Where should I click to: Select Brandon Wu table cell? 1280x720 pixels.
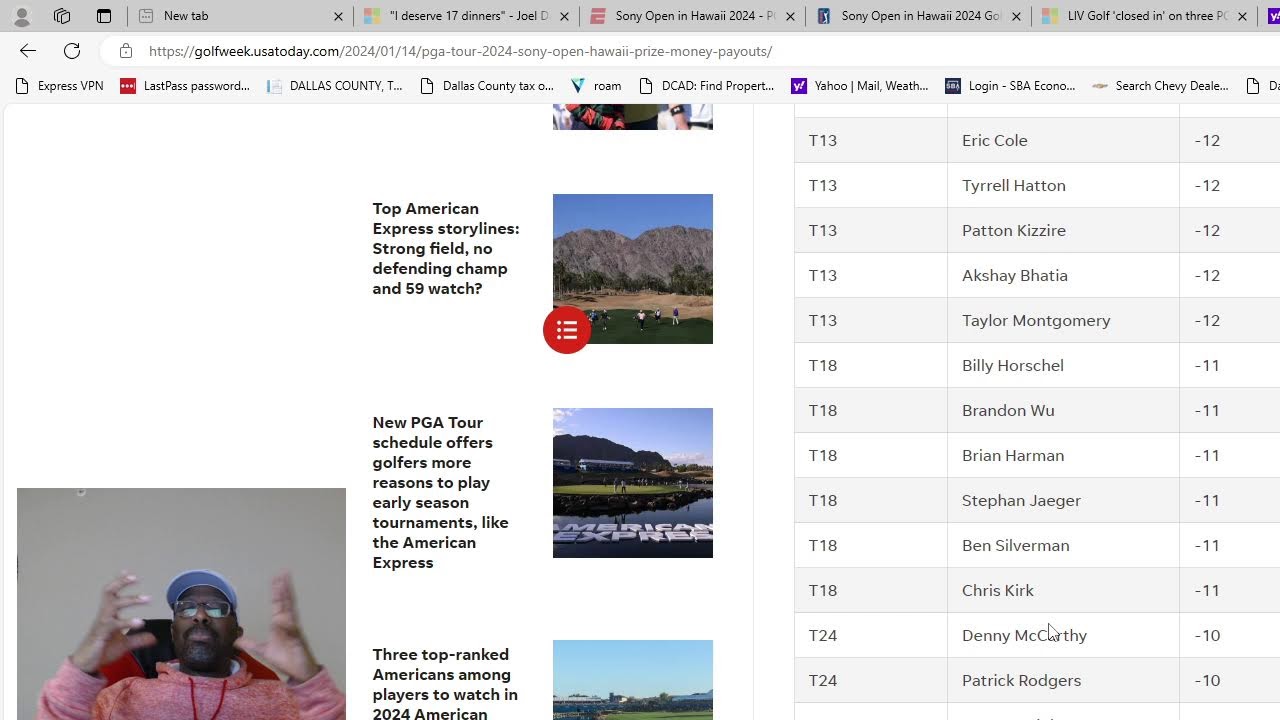pyautogui.click(x=1063, y=410)
